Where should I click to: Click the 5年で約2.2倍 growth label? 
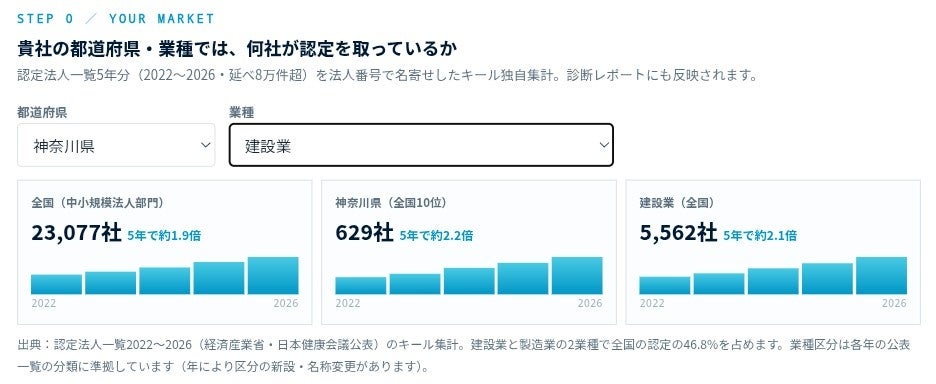[x=436, y=235]
